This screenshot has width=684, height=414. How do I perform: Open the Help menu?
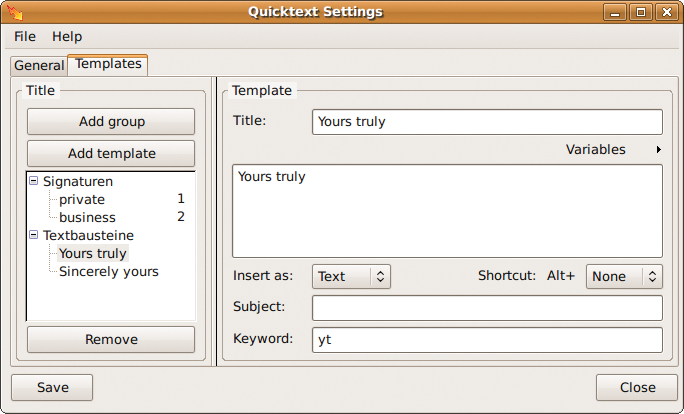67,37
